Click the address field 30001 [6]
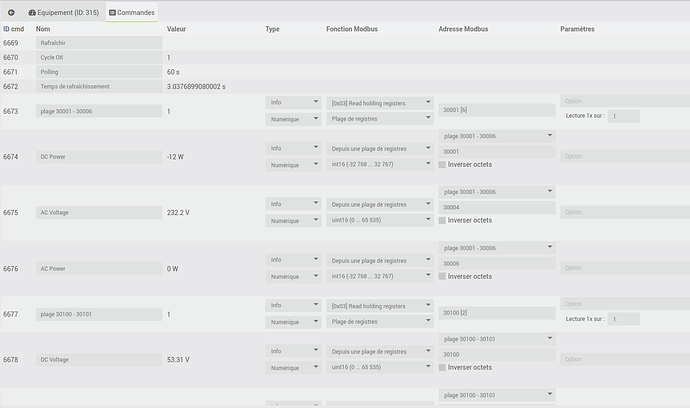Screen dimensions: 690x408 [497, 110]
